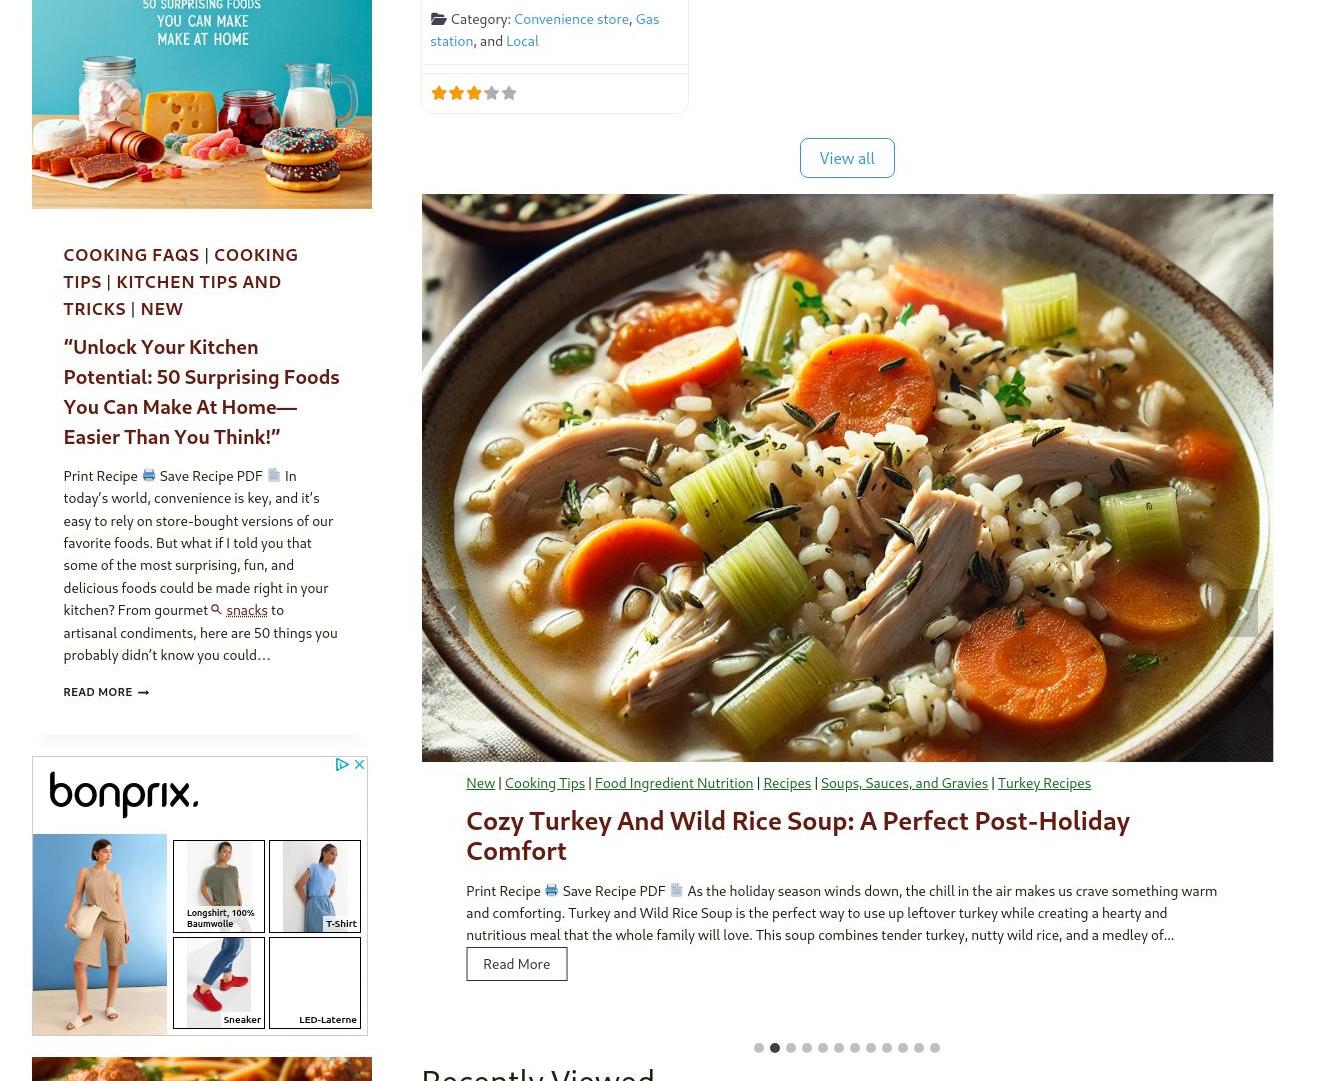
Task: Click READ MORE in sidebar article
Action: (106, 692)
